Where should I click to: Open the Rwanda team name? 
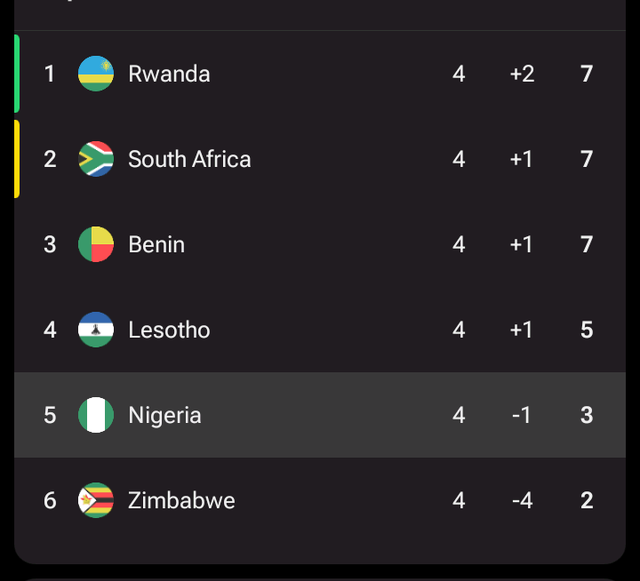[x=169, y=74]
